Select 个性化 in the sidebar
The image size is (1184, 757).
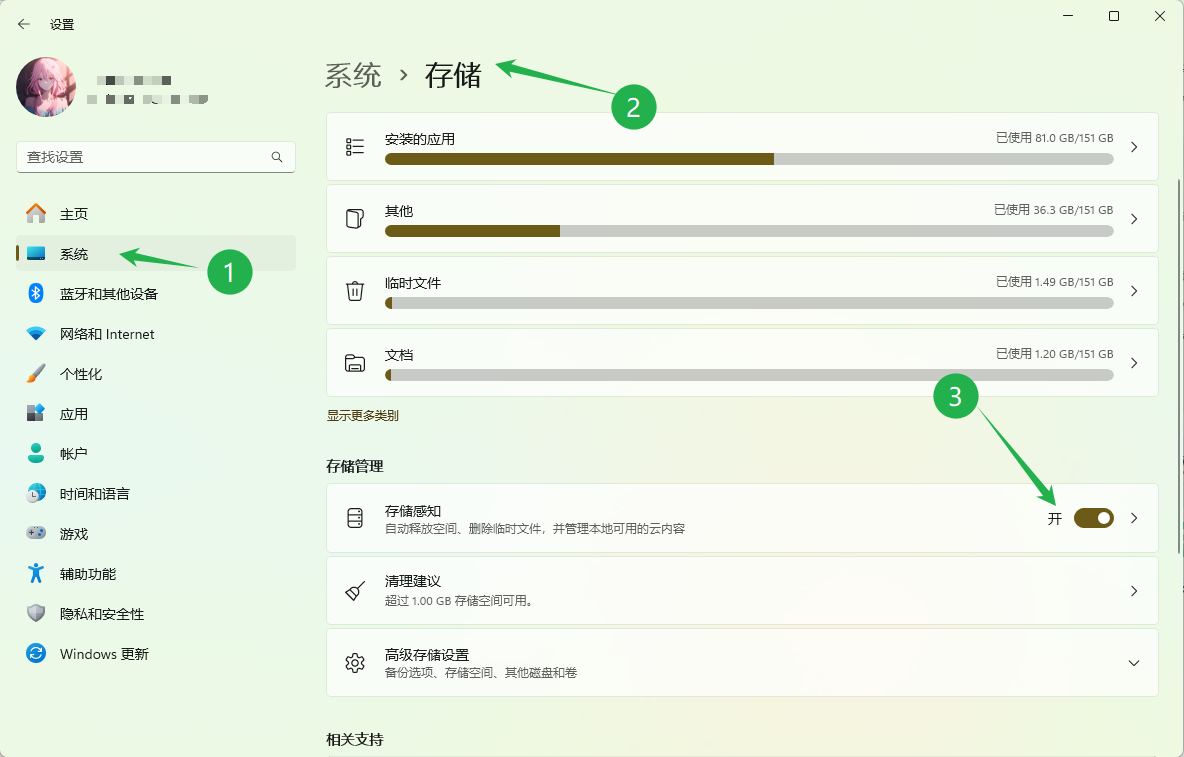click(x=156, y=374)
